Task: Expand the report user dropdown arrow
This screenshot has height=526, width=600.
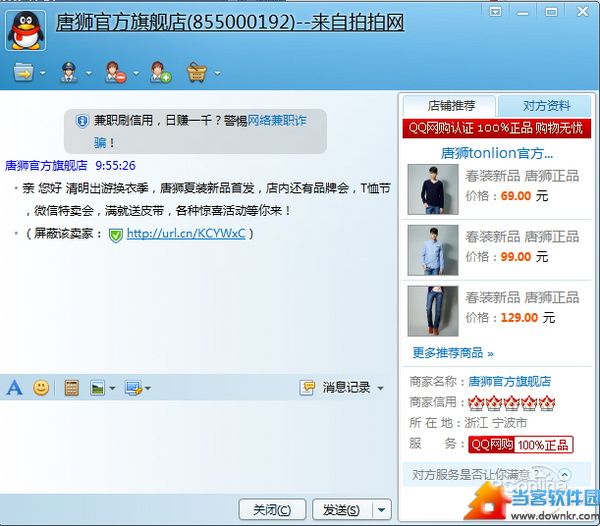Action: point(89,73)
